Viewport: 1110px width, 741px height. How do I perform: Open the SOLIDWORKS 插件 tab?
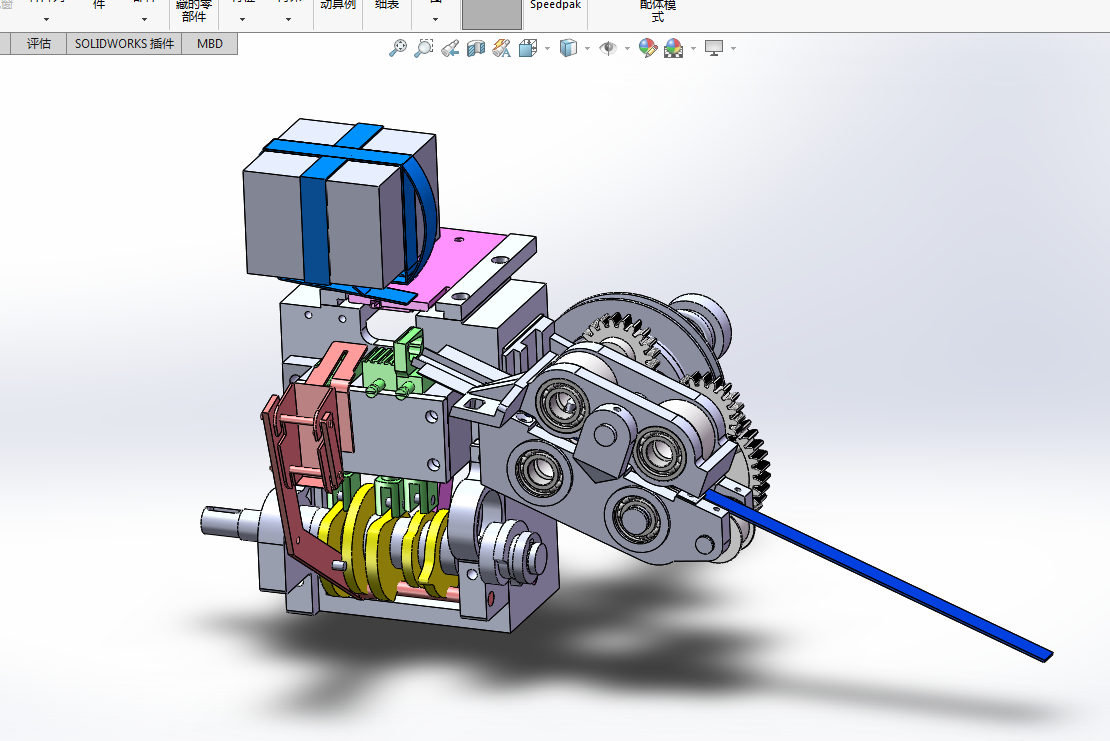pos(125,44)
